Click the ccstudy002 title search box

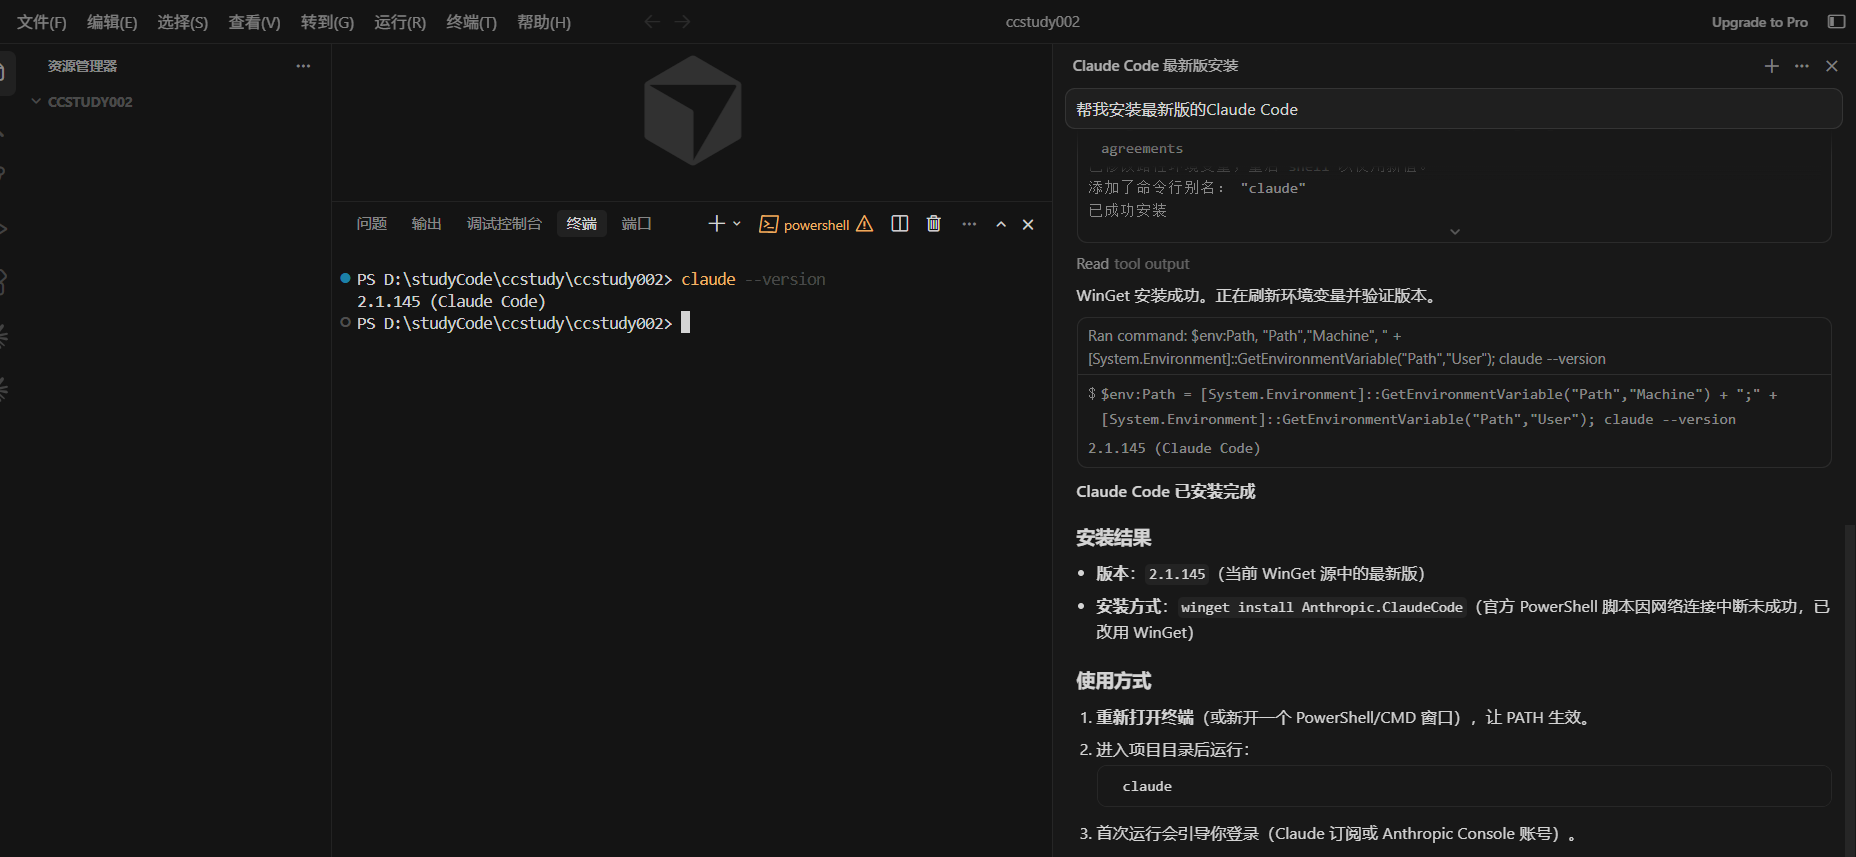pos(1043,22)
